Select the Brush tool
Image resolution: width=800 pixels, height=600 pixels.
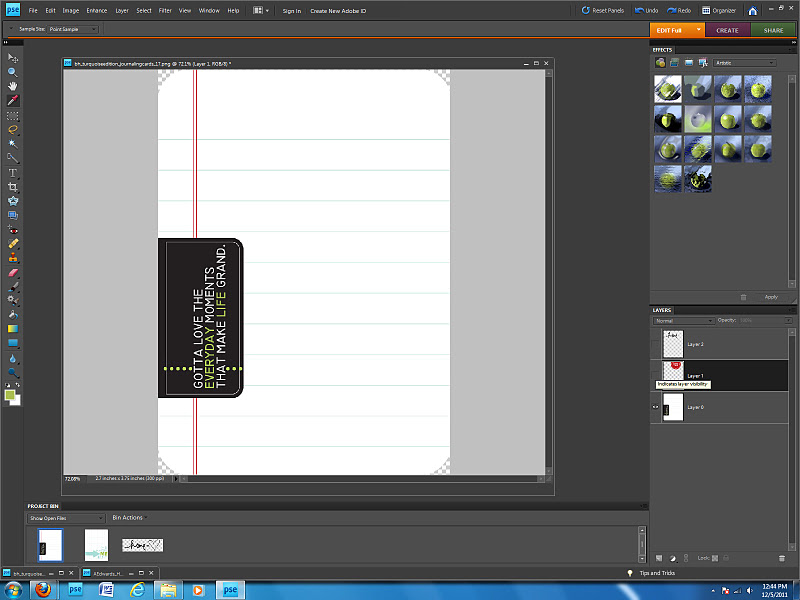pyautogui.click(x=13, y=287)
